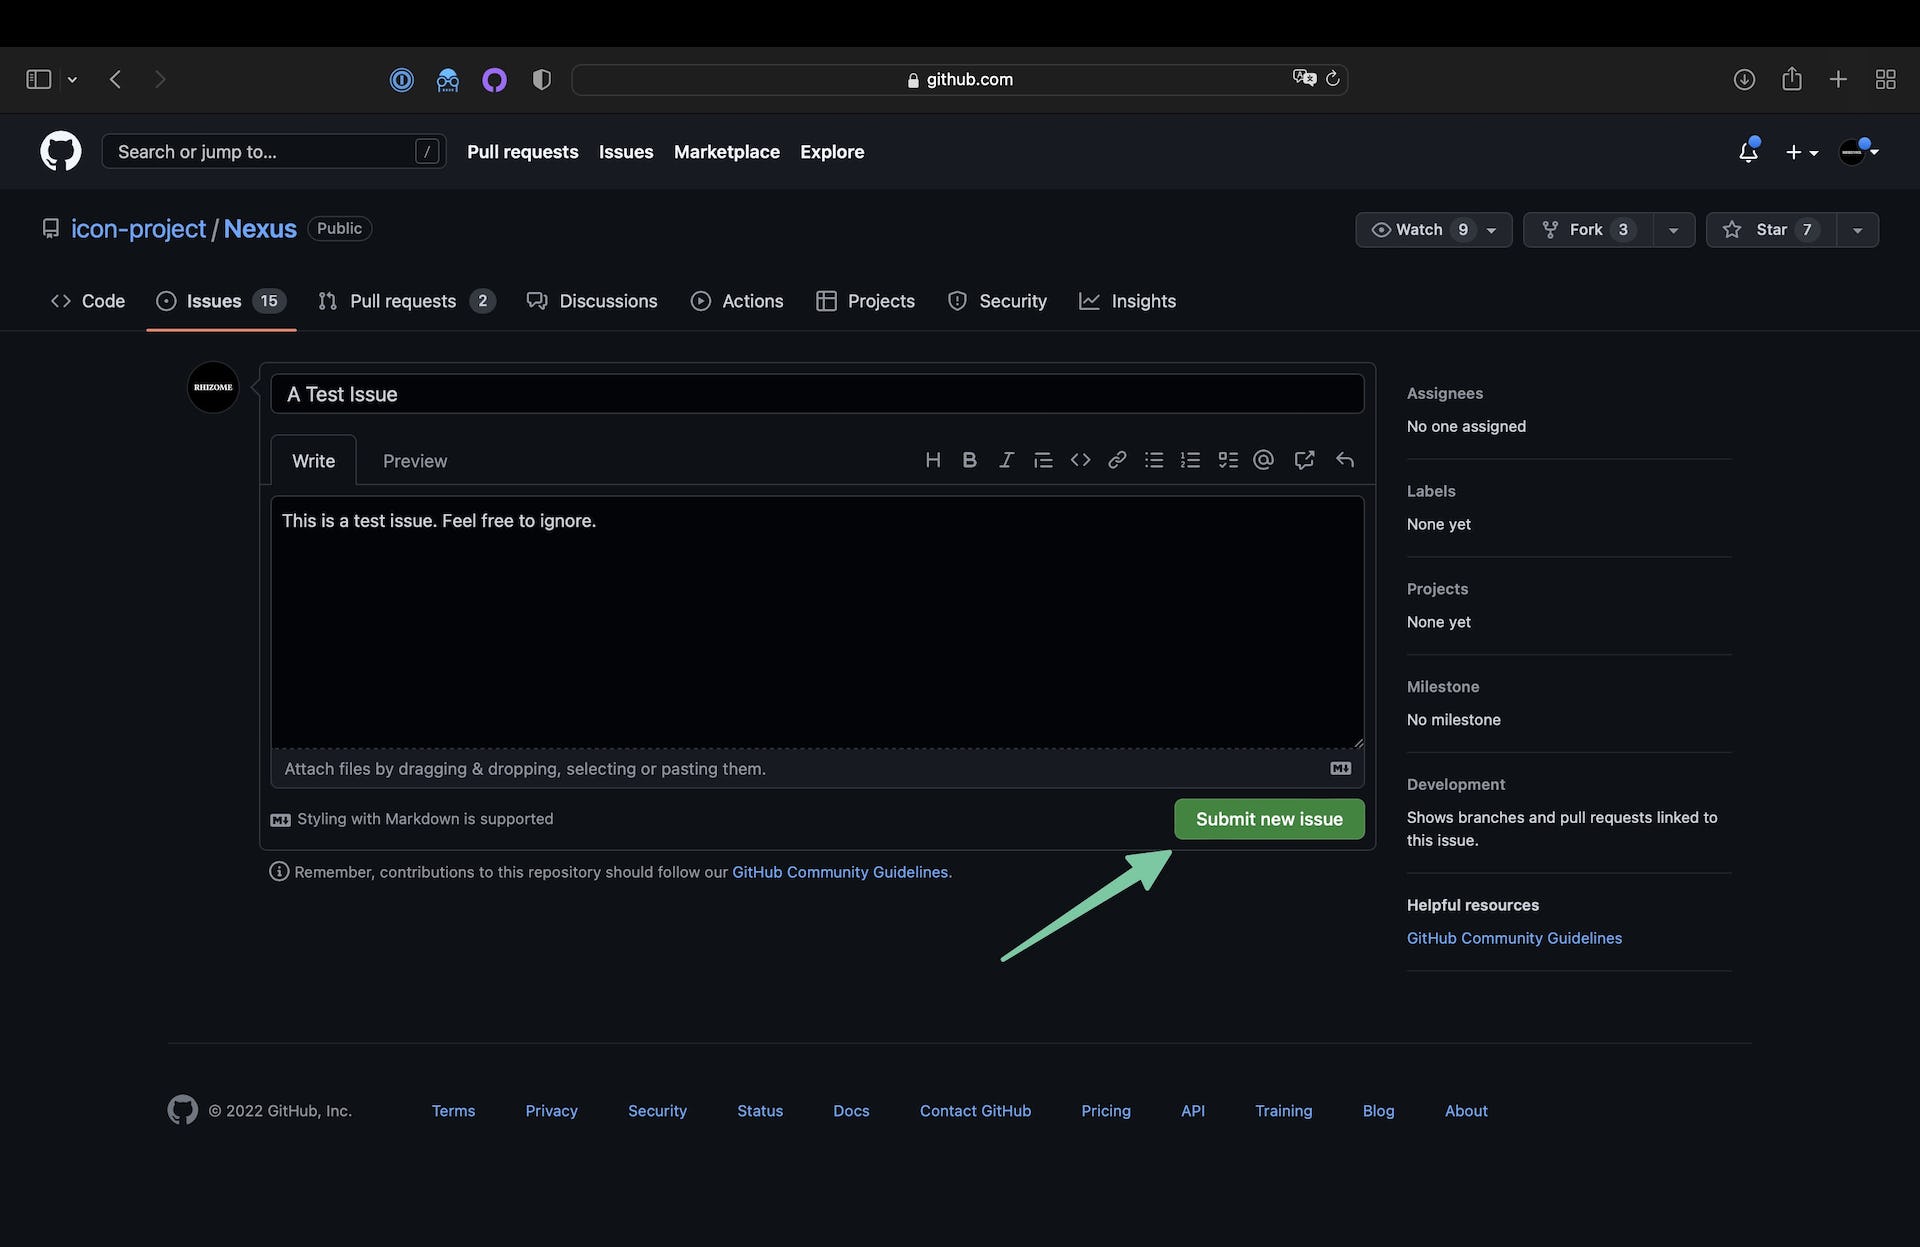Switch to the Preview tab
1920x1247 pixels.
[415, 461]
